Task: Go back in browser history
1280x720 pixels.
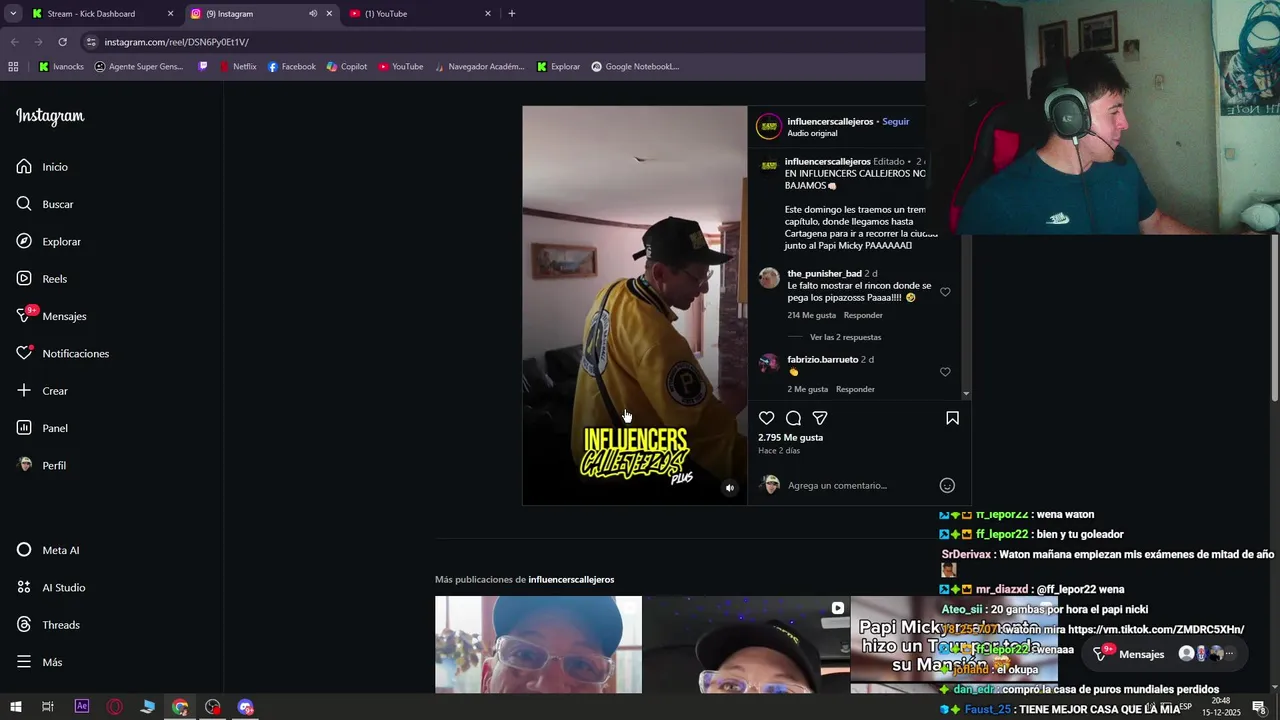Action: [x=14, y=42]
